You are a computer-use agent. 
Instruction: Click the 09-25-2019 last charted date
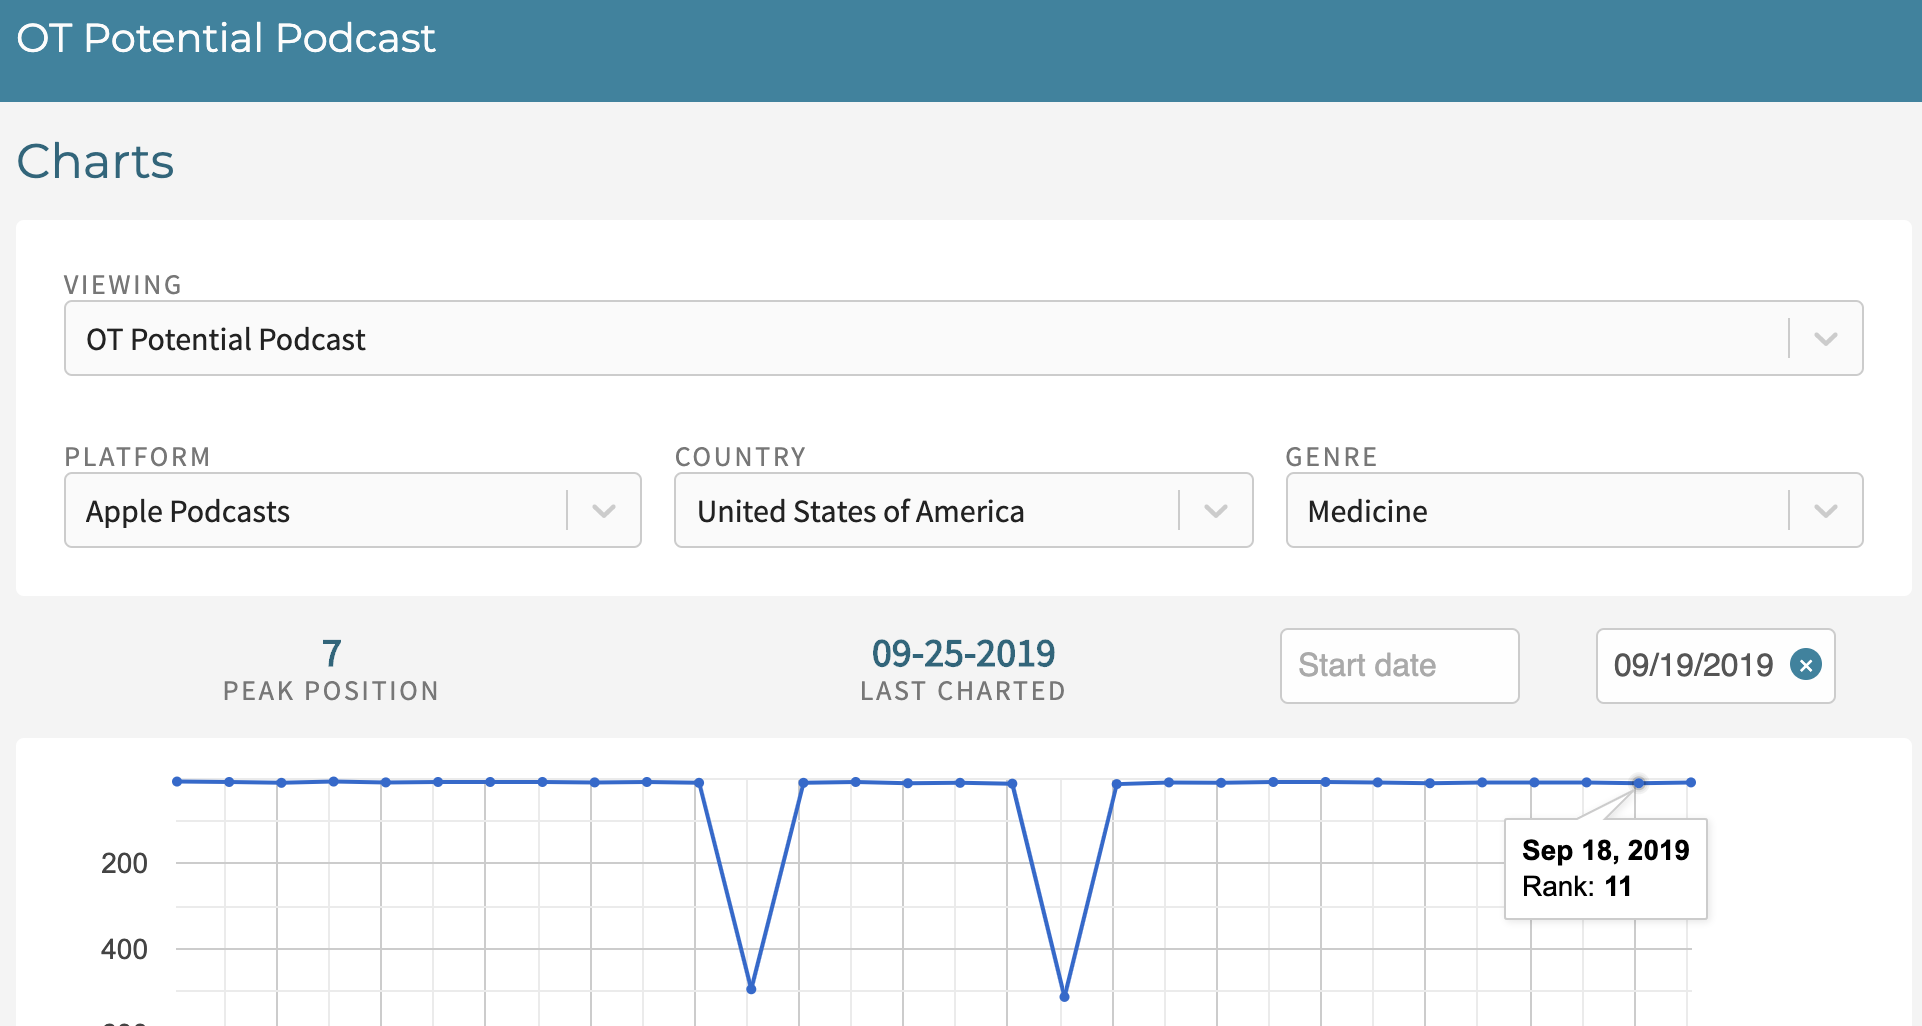963,654
